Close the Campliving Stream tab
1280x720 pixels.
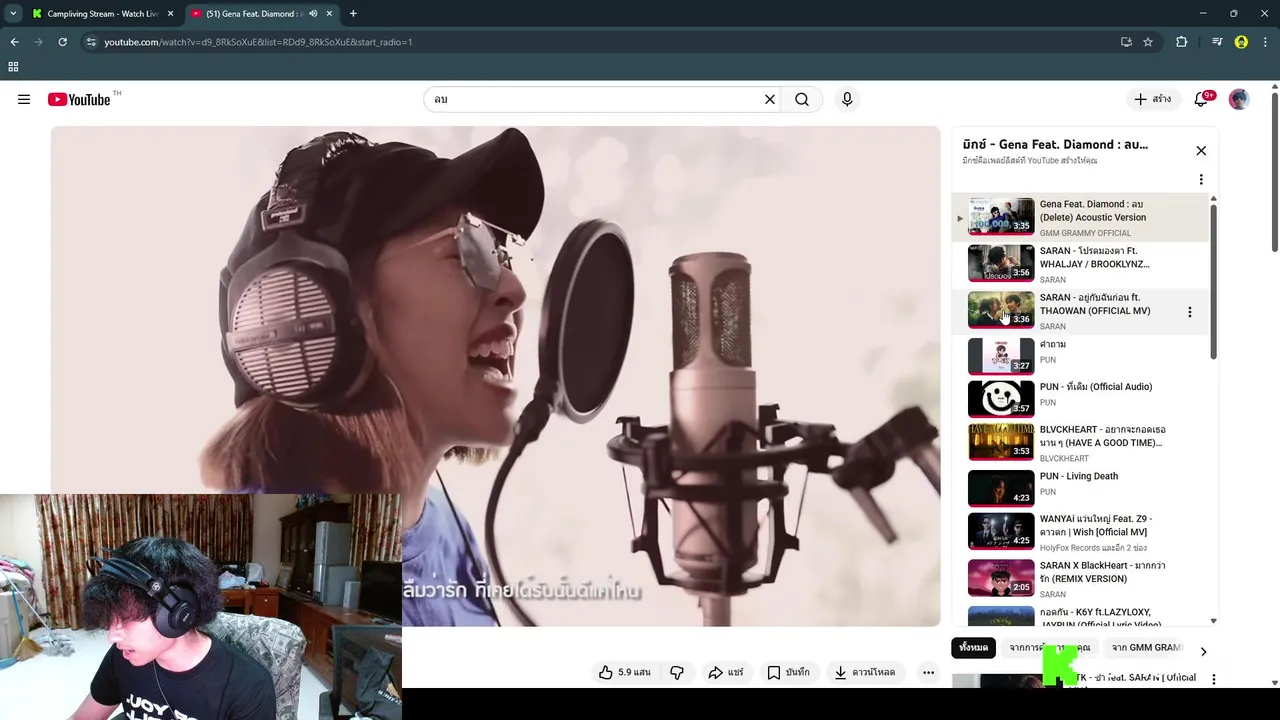tap(171, 14)
